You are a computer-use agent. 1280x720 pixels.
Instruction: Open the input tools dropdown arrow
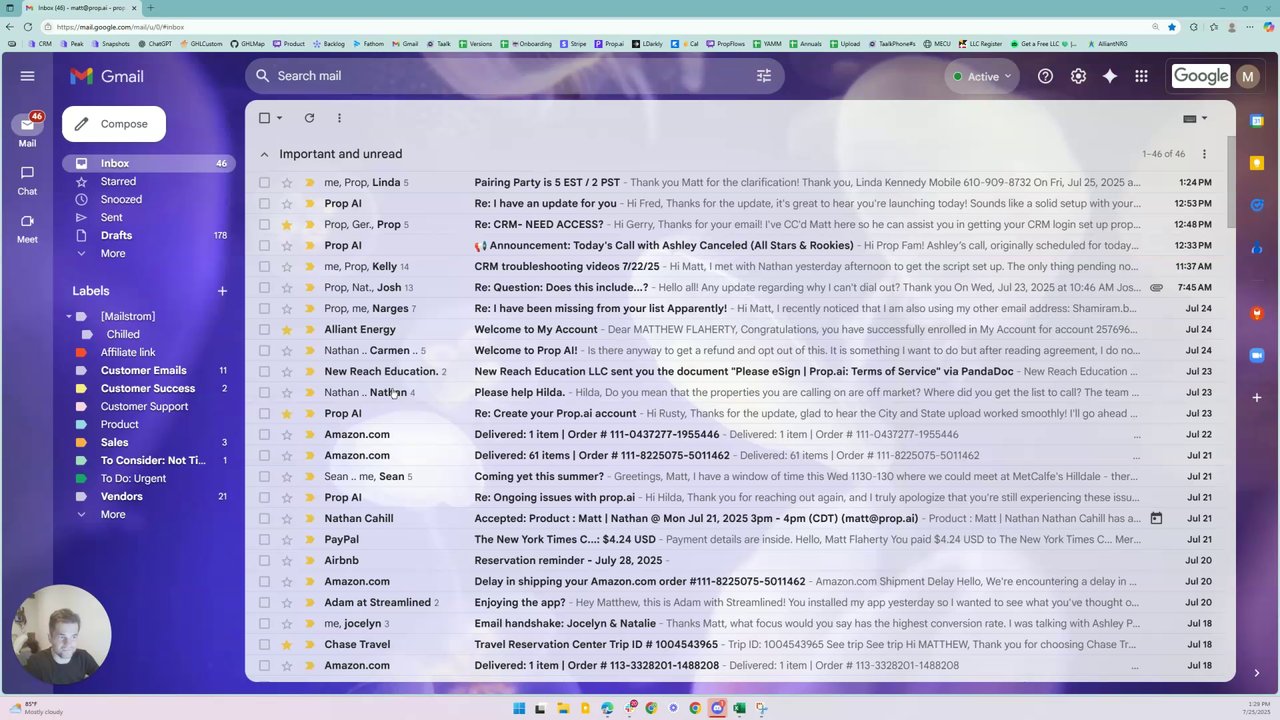[1204, 118]
